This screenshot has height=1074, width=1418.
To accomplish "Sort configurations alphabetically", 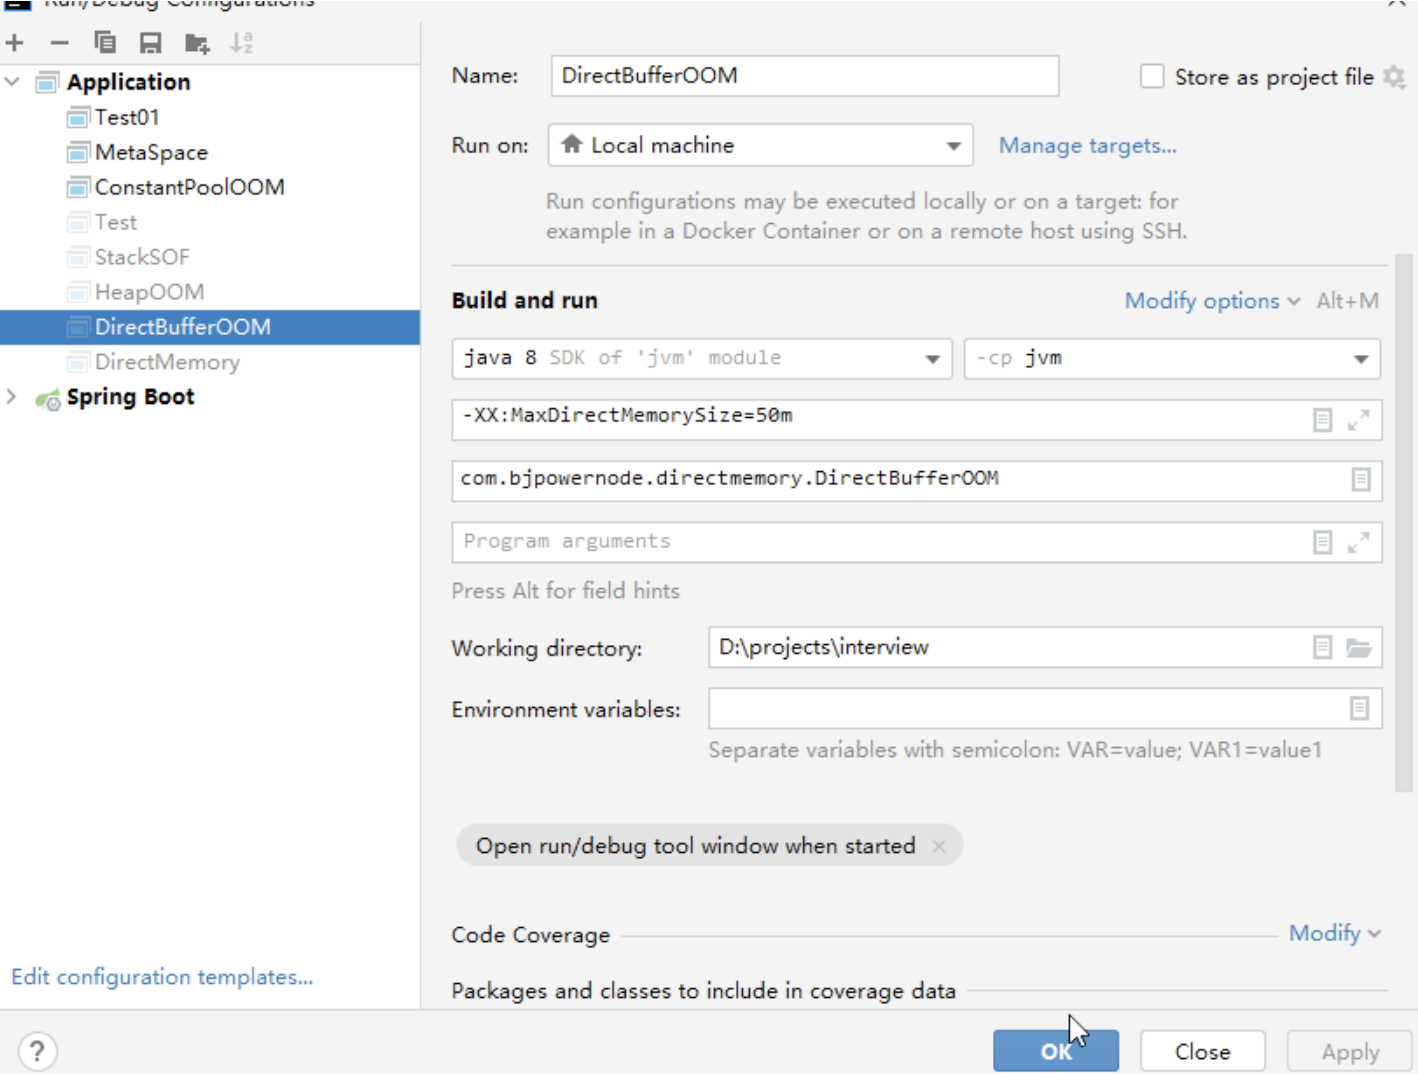I will pyautogui.click(x=242, y=43).
